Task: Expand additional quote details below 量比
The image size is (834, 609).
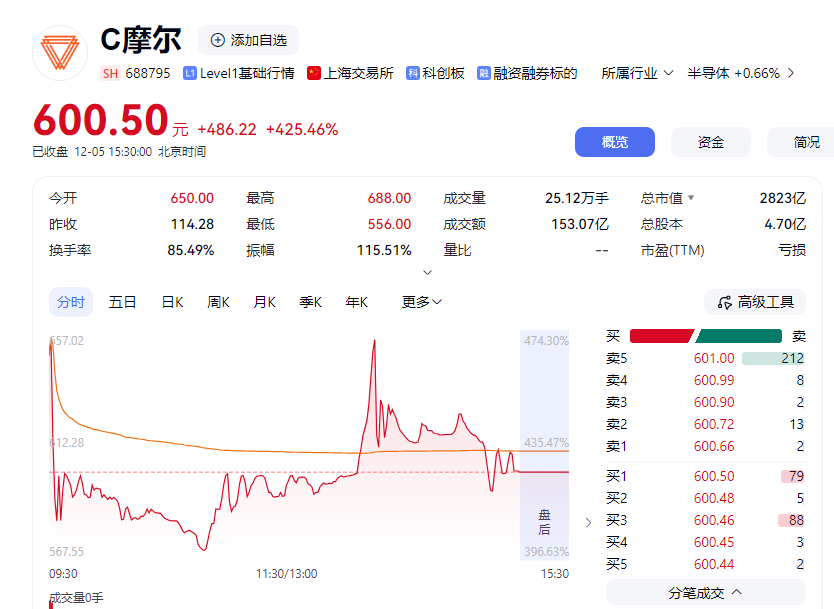Action: point(429,272)
